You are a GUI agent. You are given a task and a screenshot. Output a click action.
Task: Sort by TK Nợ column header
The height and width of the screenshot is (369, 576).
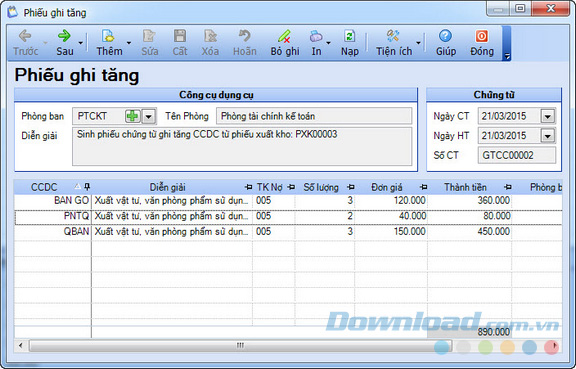point(269,187)
